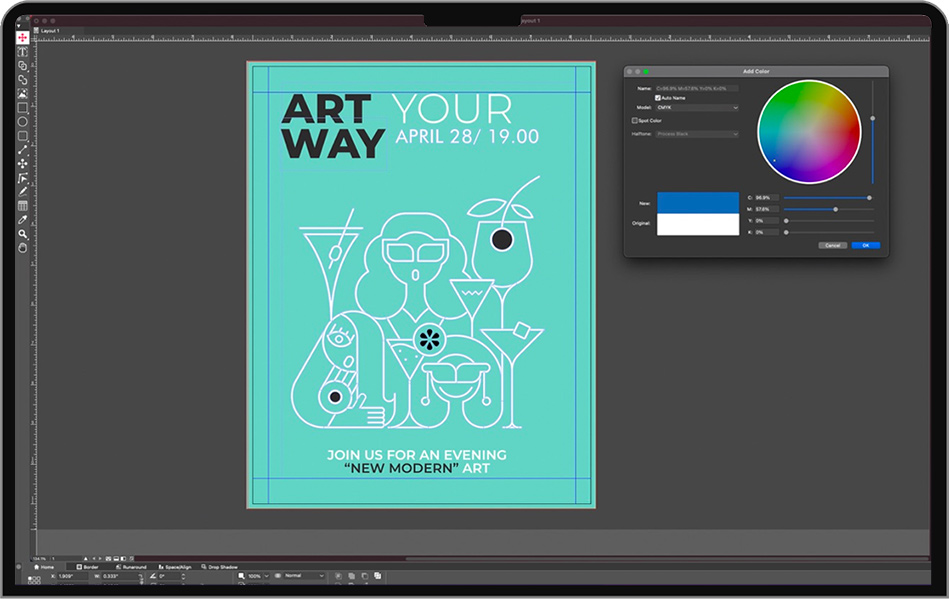Uncheck the Auto Name checkbox
Image resolution: width=949 pixels, height=599 pixels.
click(658, 97)
